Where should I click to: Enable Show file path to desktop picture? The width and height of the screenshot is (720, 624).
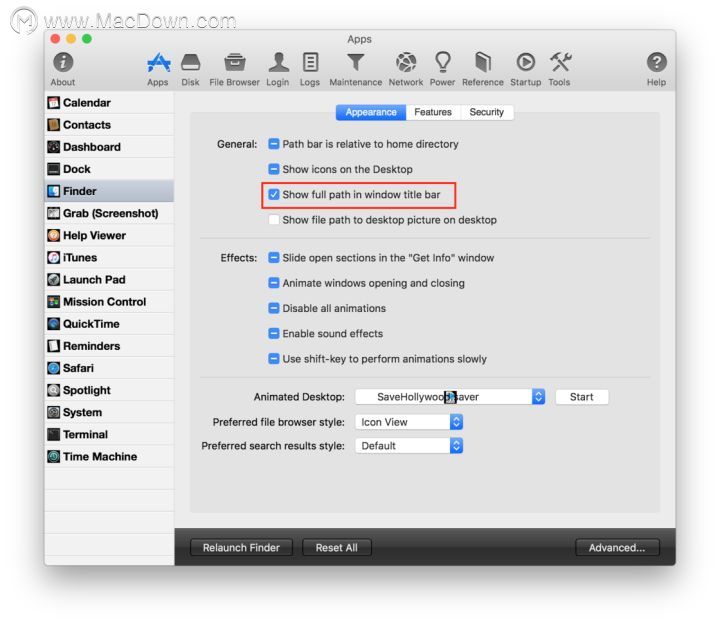[274, 220]
